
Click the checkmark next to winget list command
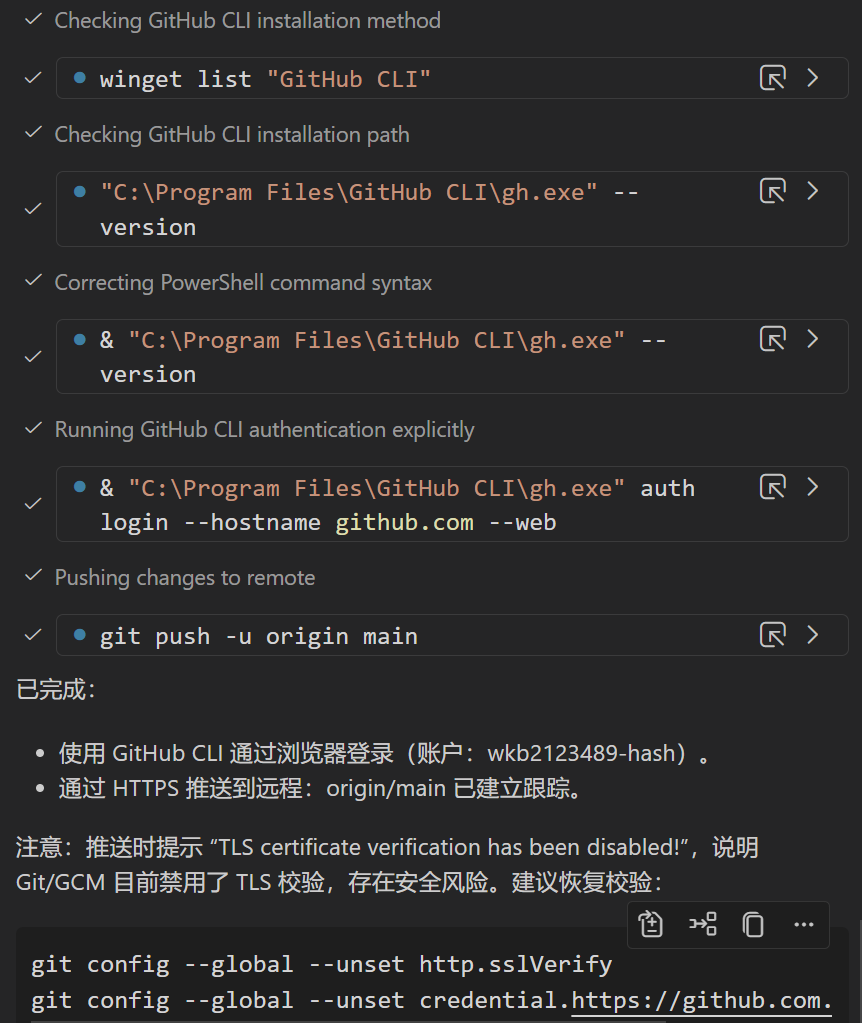31,78
